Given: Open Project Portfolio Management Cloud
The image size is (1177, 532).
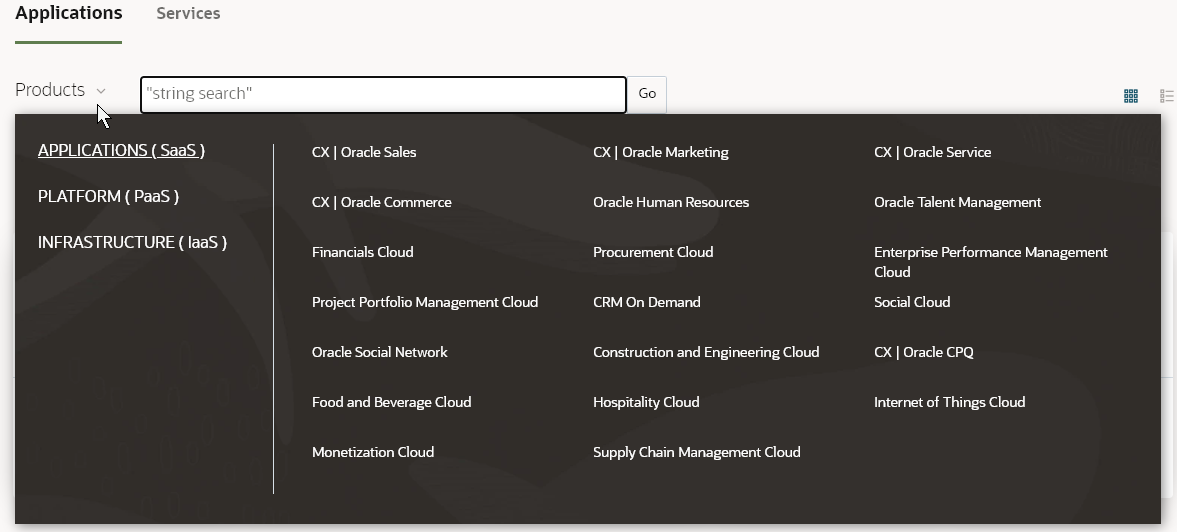Looking at the screenshot, I should 425,302.
